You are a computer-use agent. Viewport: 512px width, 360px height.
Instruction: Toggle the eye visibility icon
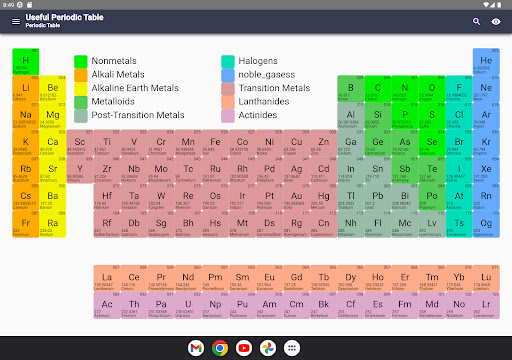tap(496, 22)
